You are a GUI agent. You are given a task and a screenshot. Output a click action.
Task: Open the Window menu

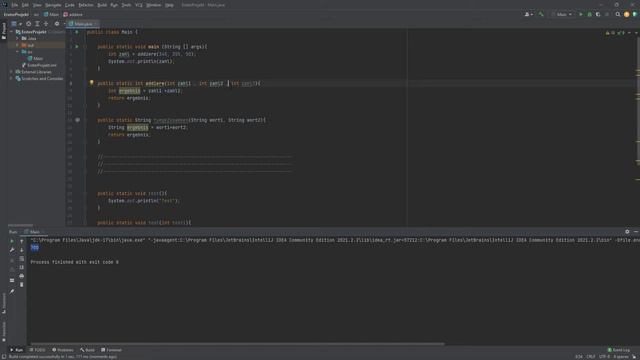pyautogui.click(x=154, y=5)
